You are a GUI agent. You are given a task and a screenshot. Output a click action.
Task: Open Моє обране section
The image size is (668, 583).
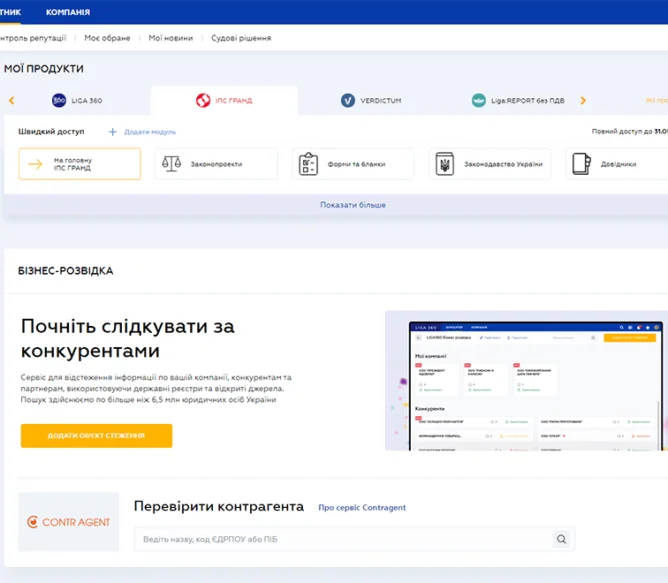107,38
